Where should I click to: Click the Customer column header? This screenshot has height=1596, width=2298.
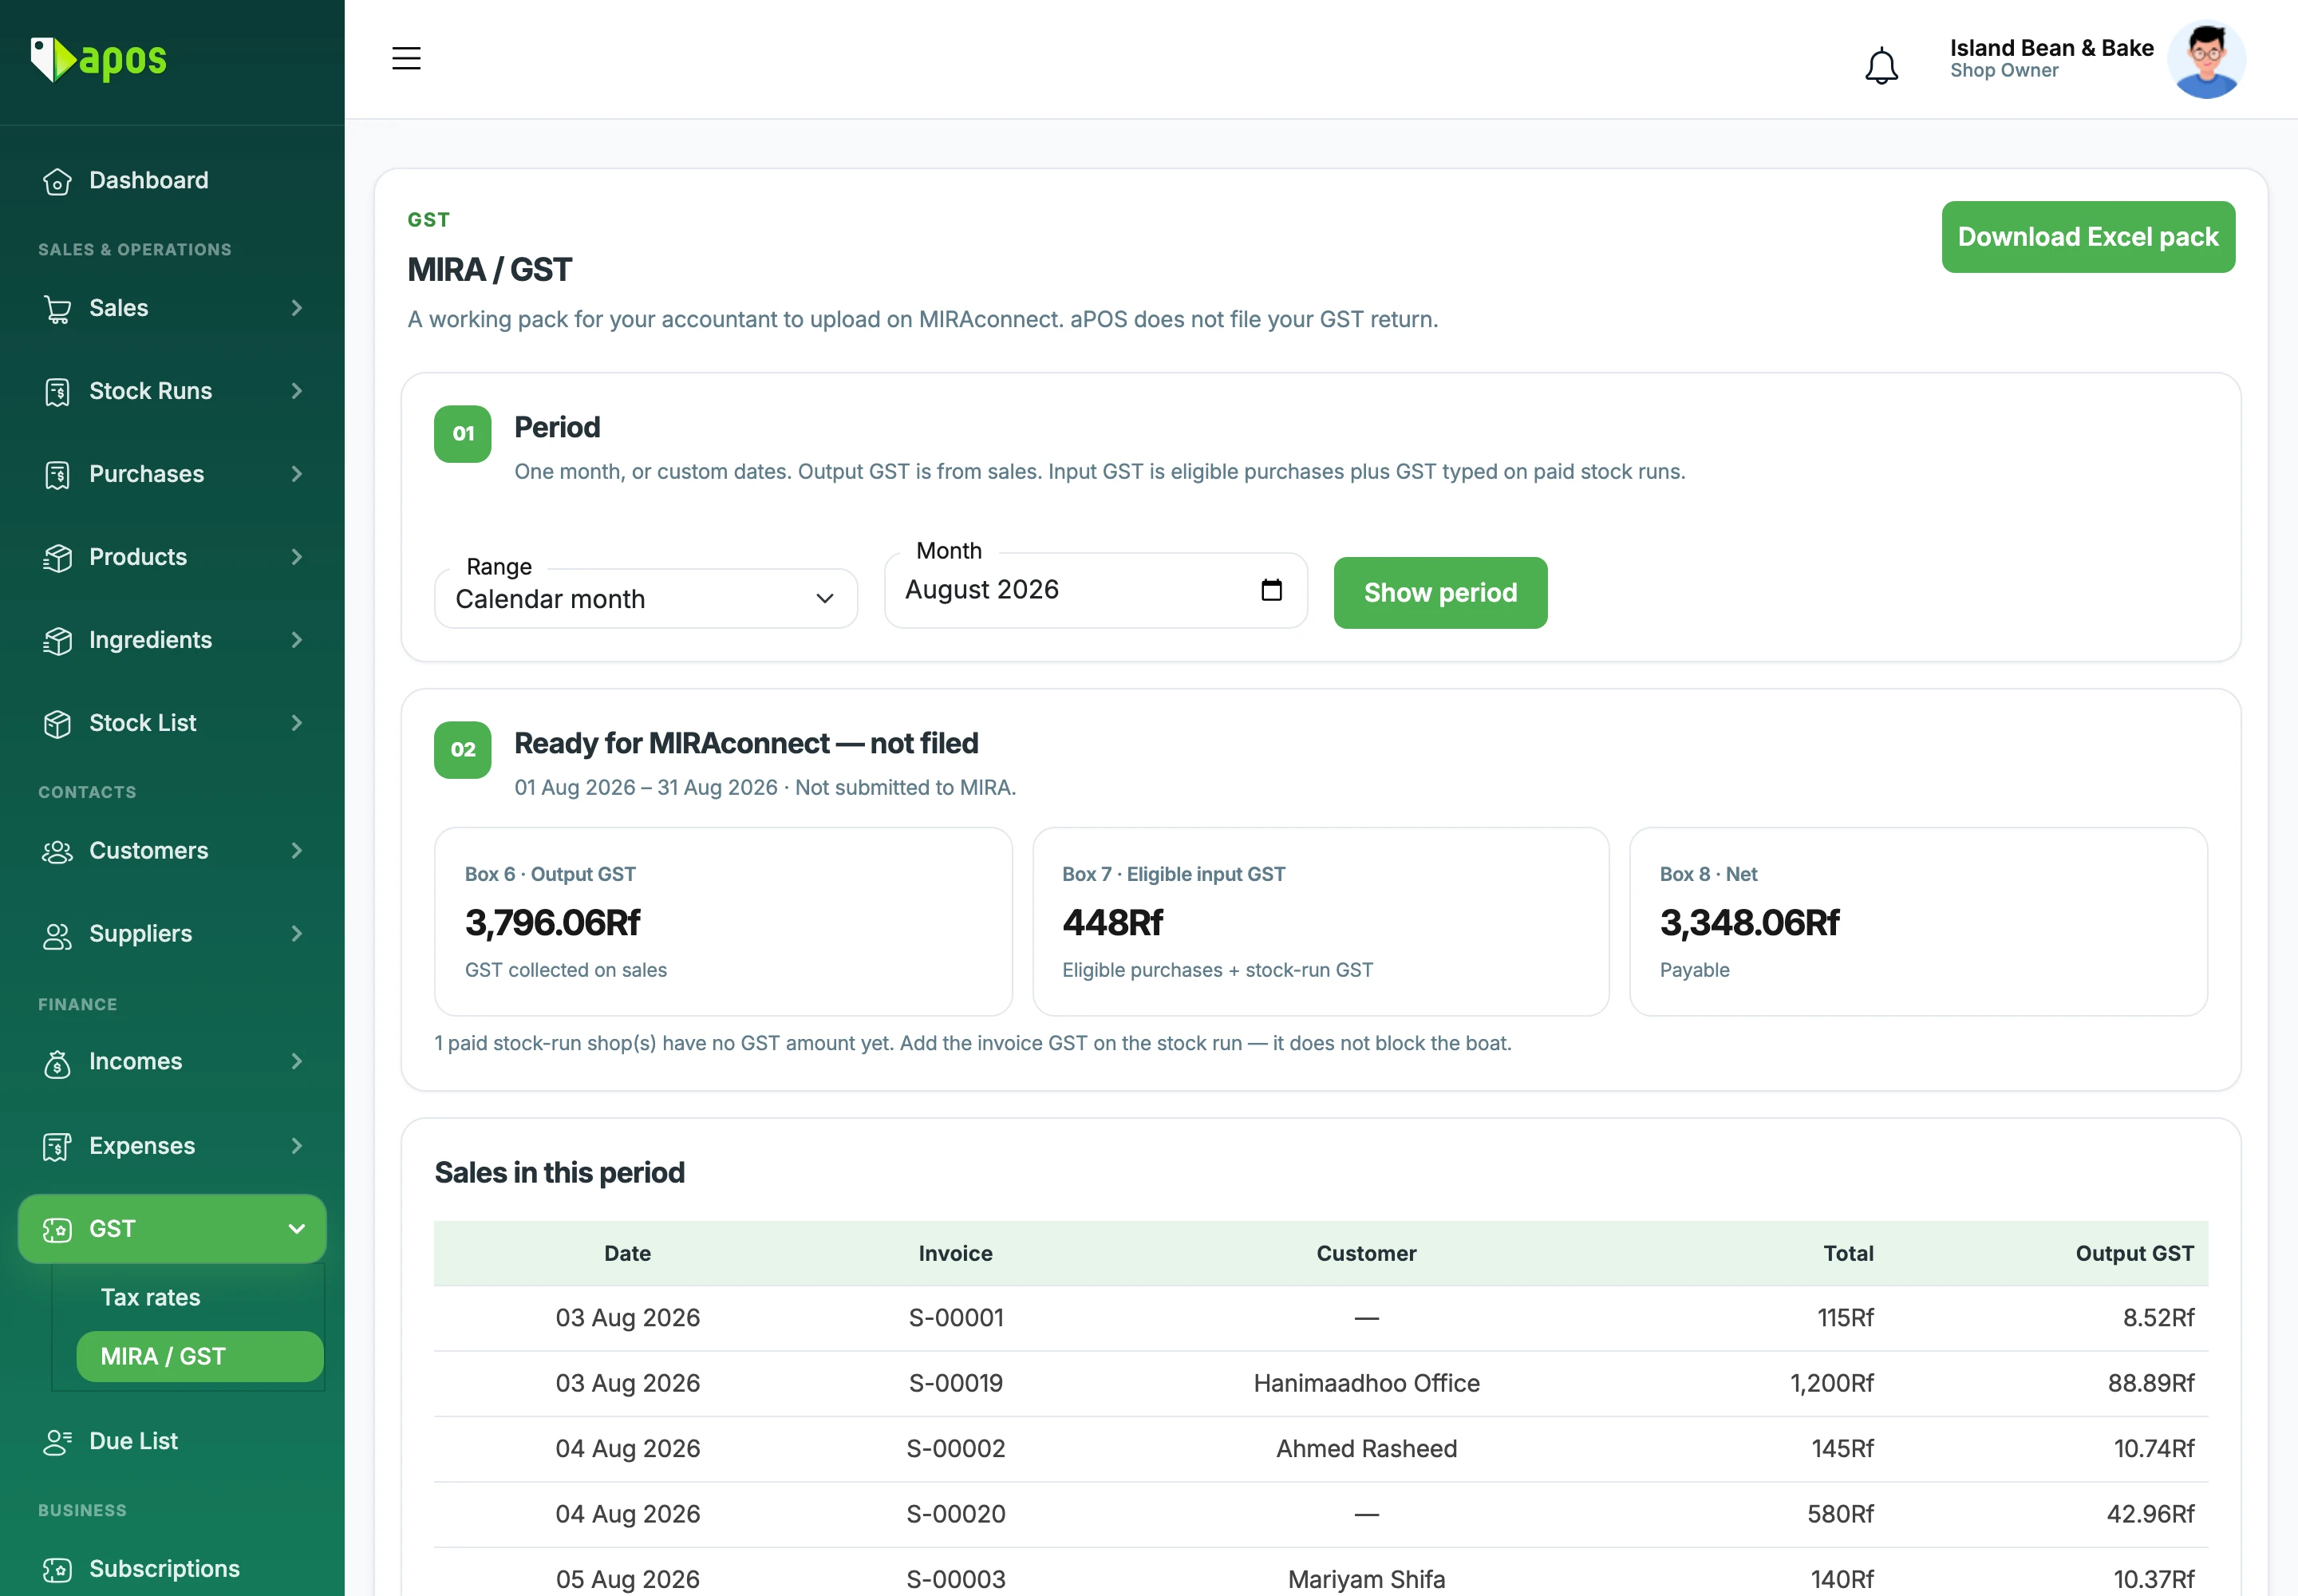coord(1366,1254)
